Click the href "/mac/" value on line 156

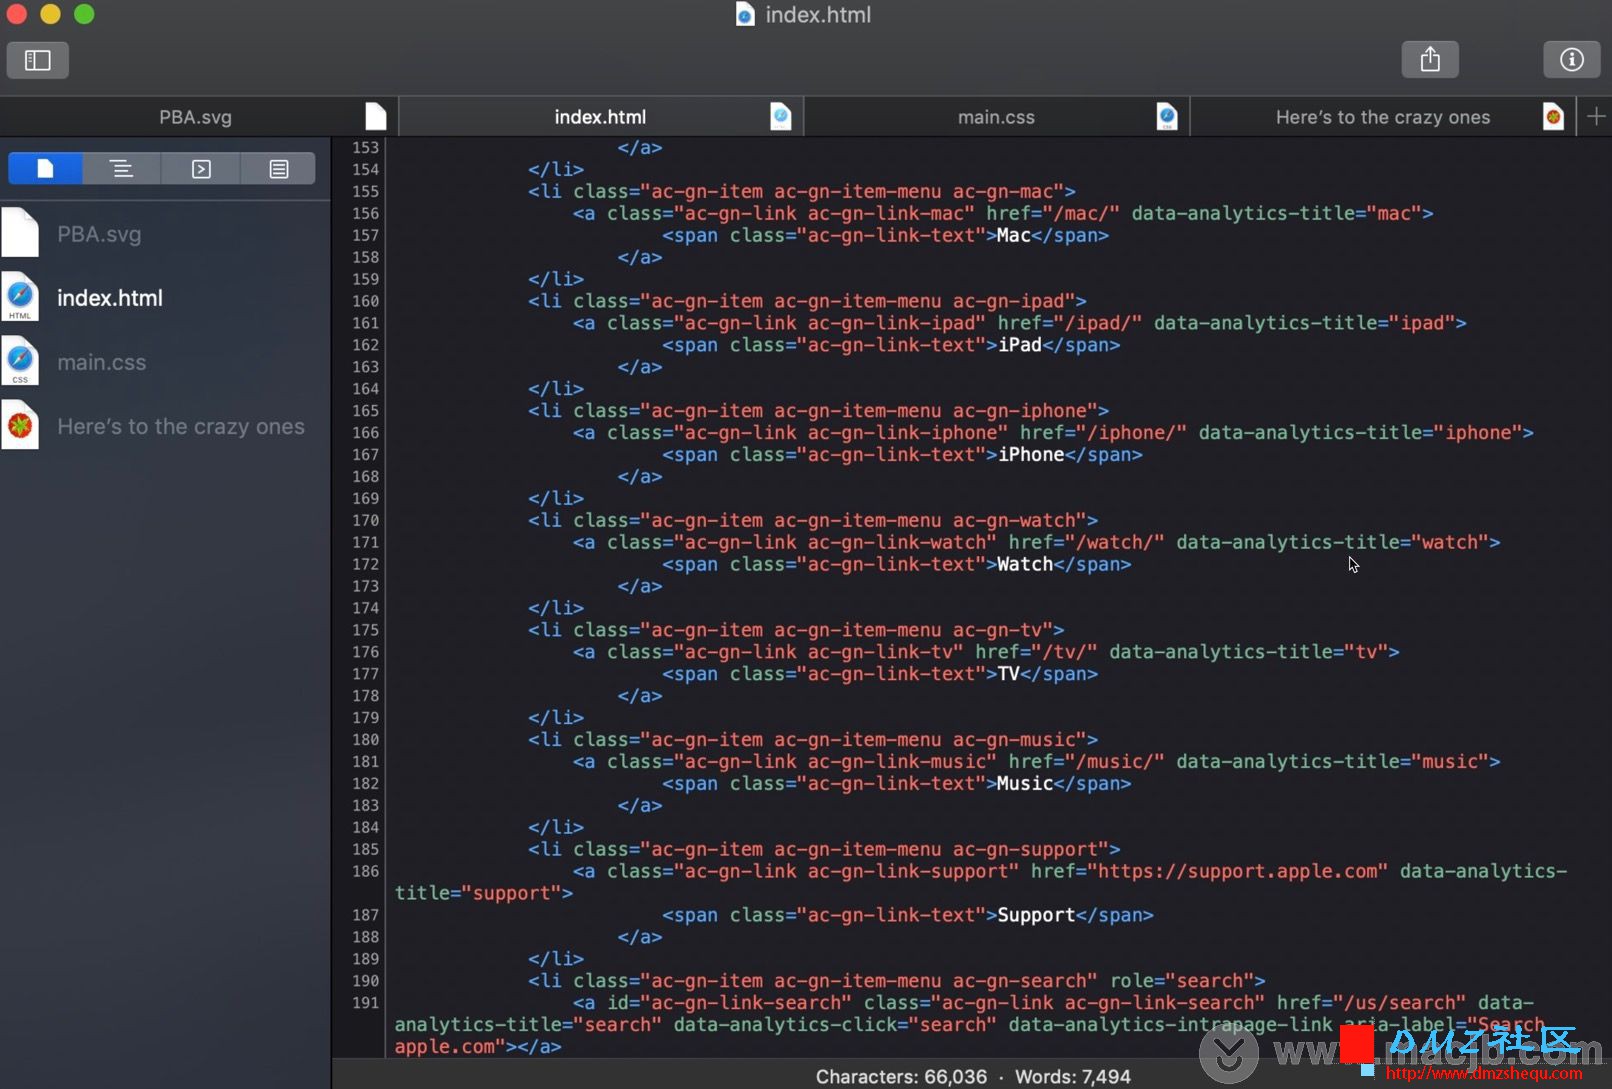[1087, 213]
